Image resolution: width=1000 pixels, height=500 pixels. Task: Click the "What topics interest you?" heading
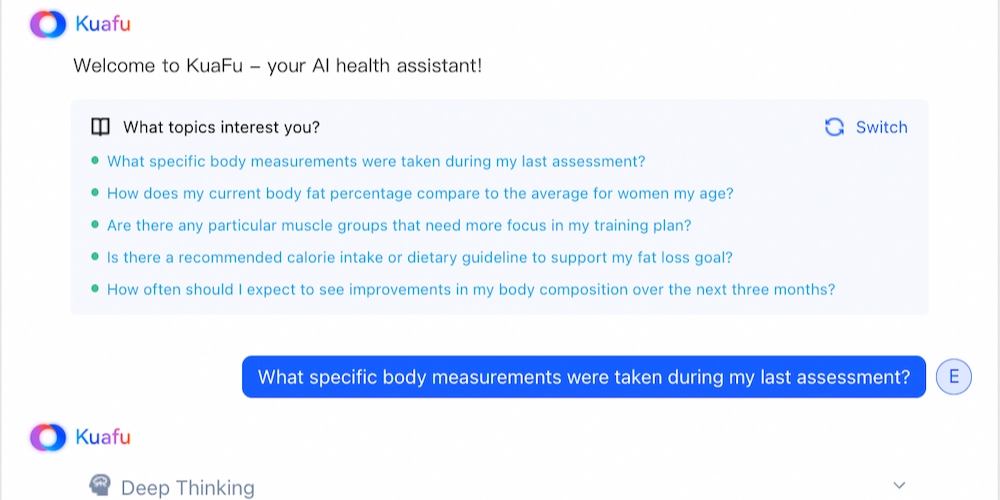[221, 127]
